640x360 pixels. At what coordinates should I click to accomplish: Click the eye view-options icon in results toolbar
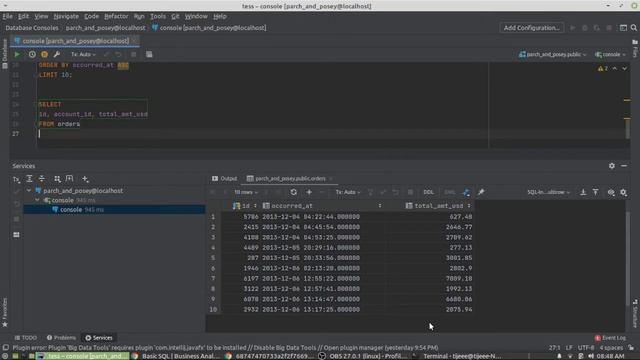click(x=611, y=192)
